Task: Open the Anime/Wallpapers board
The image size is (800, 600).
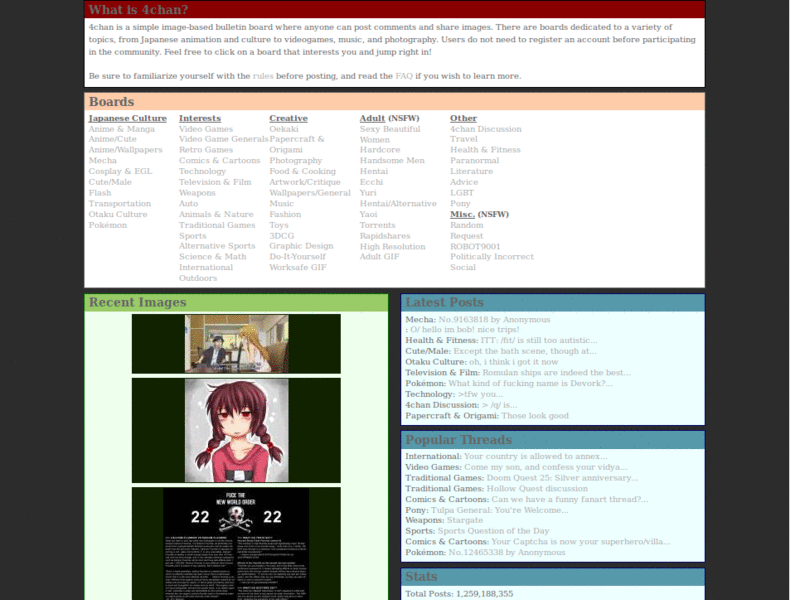Action: point(126,149)
